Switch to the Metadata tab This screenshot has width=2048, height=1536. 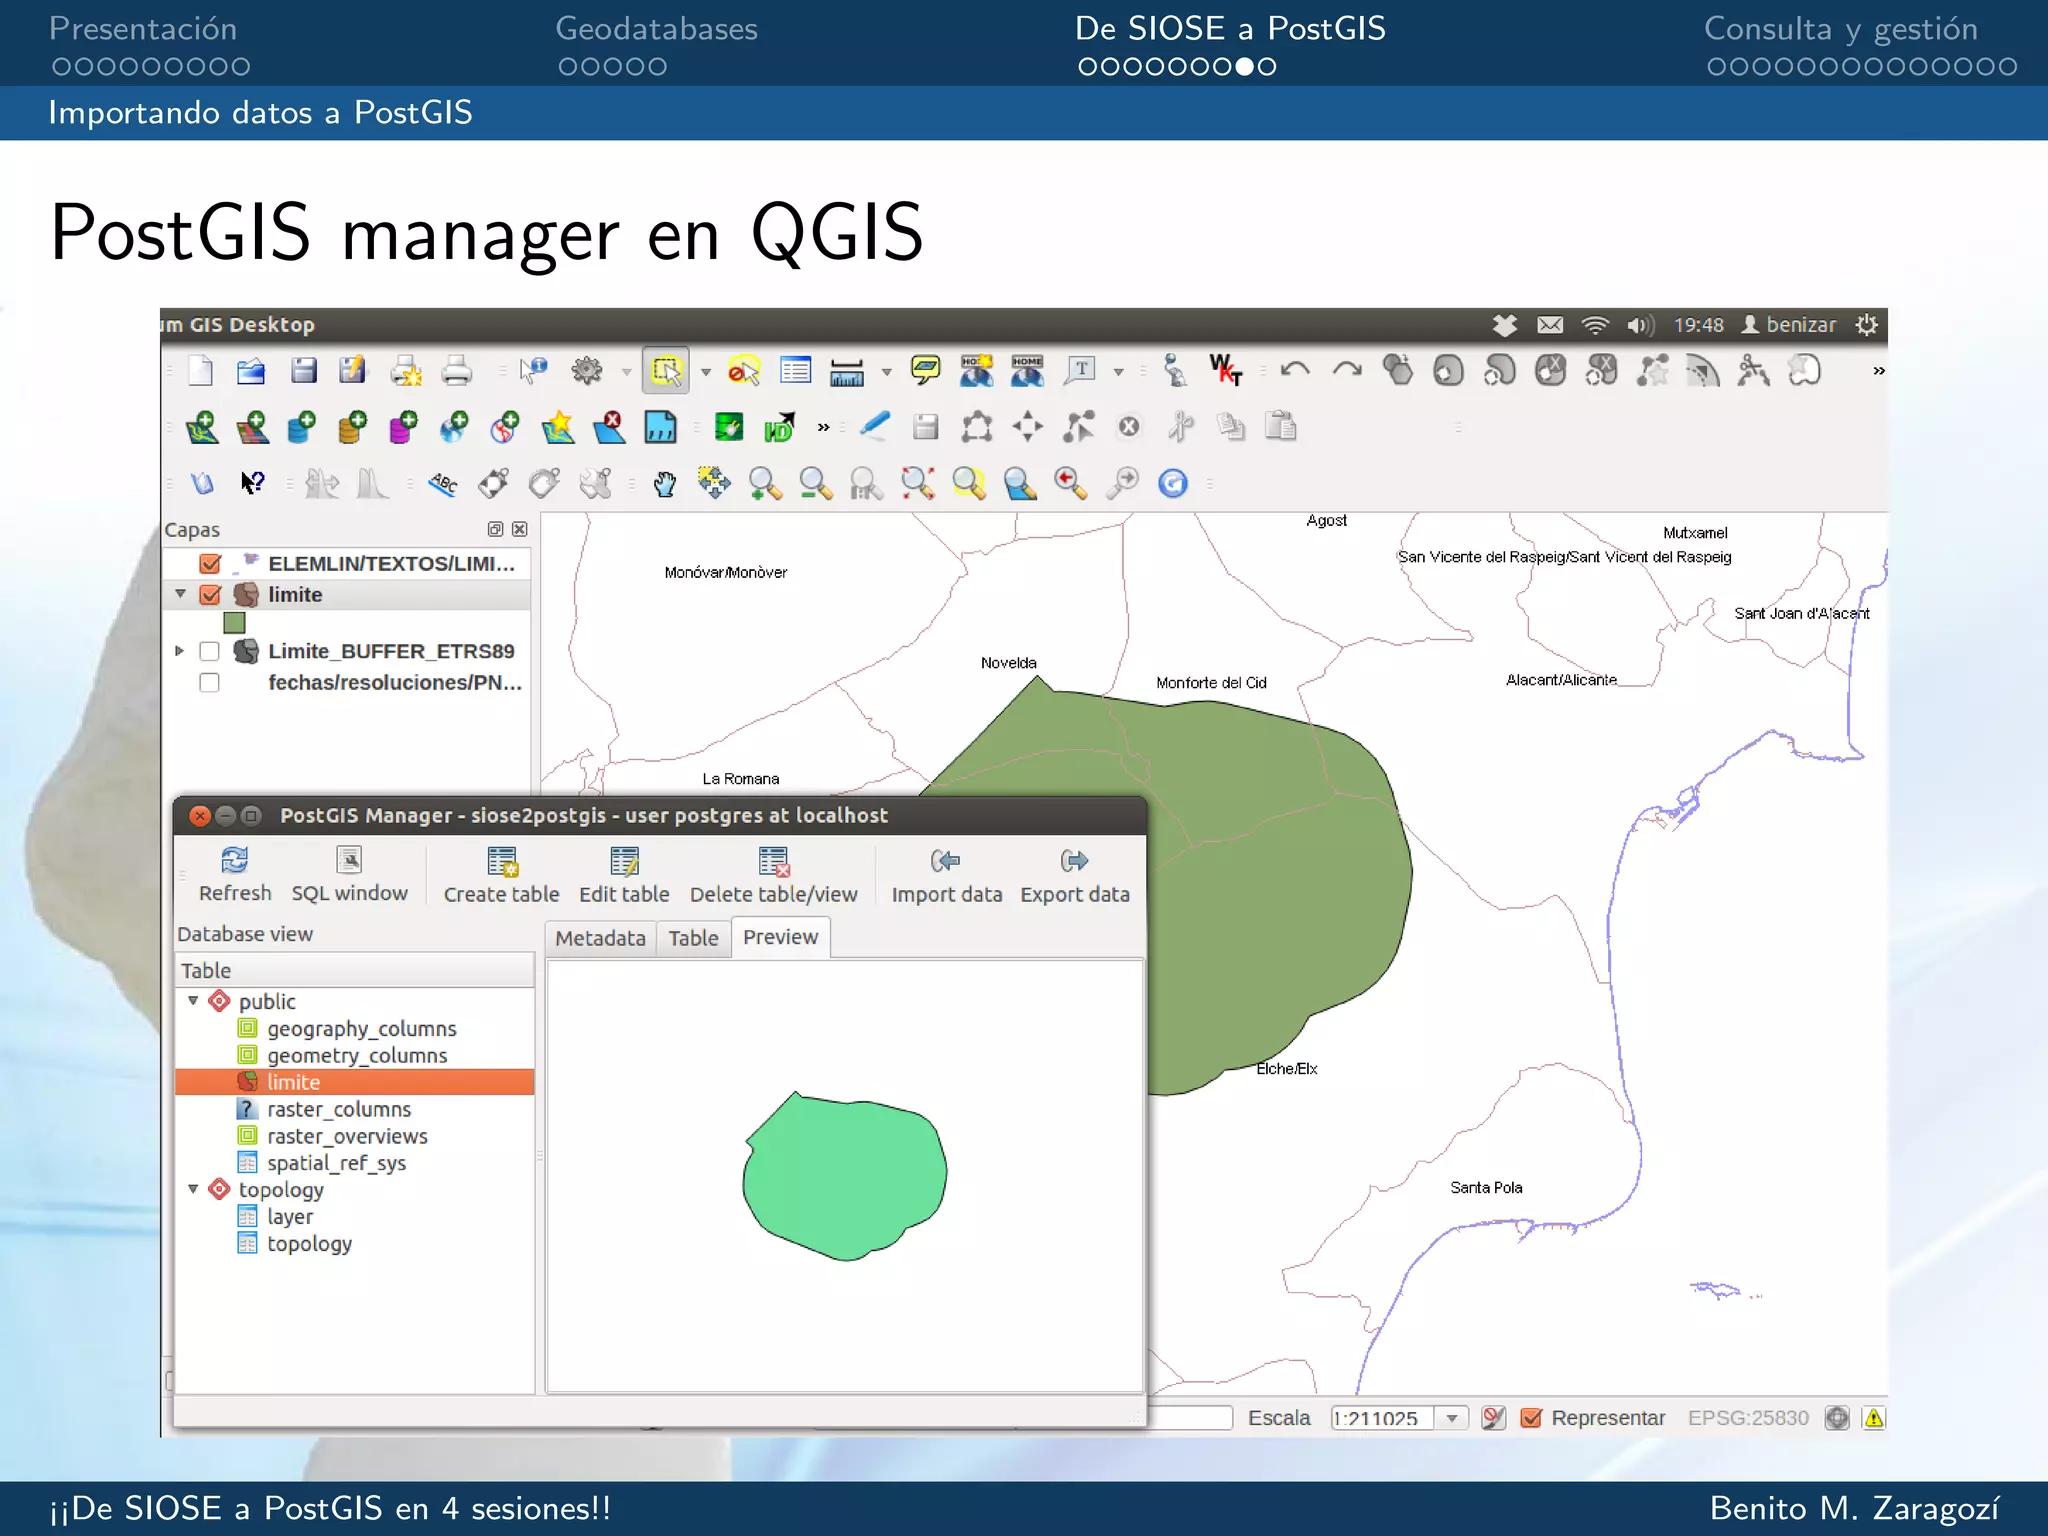tap(600, 938)
